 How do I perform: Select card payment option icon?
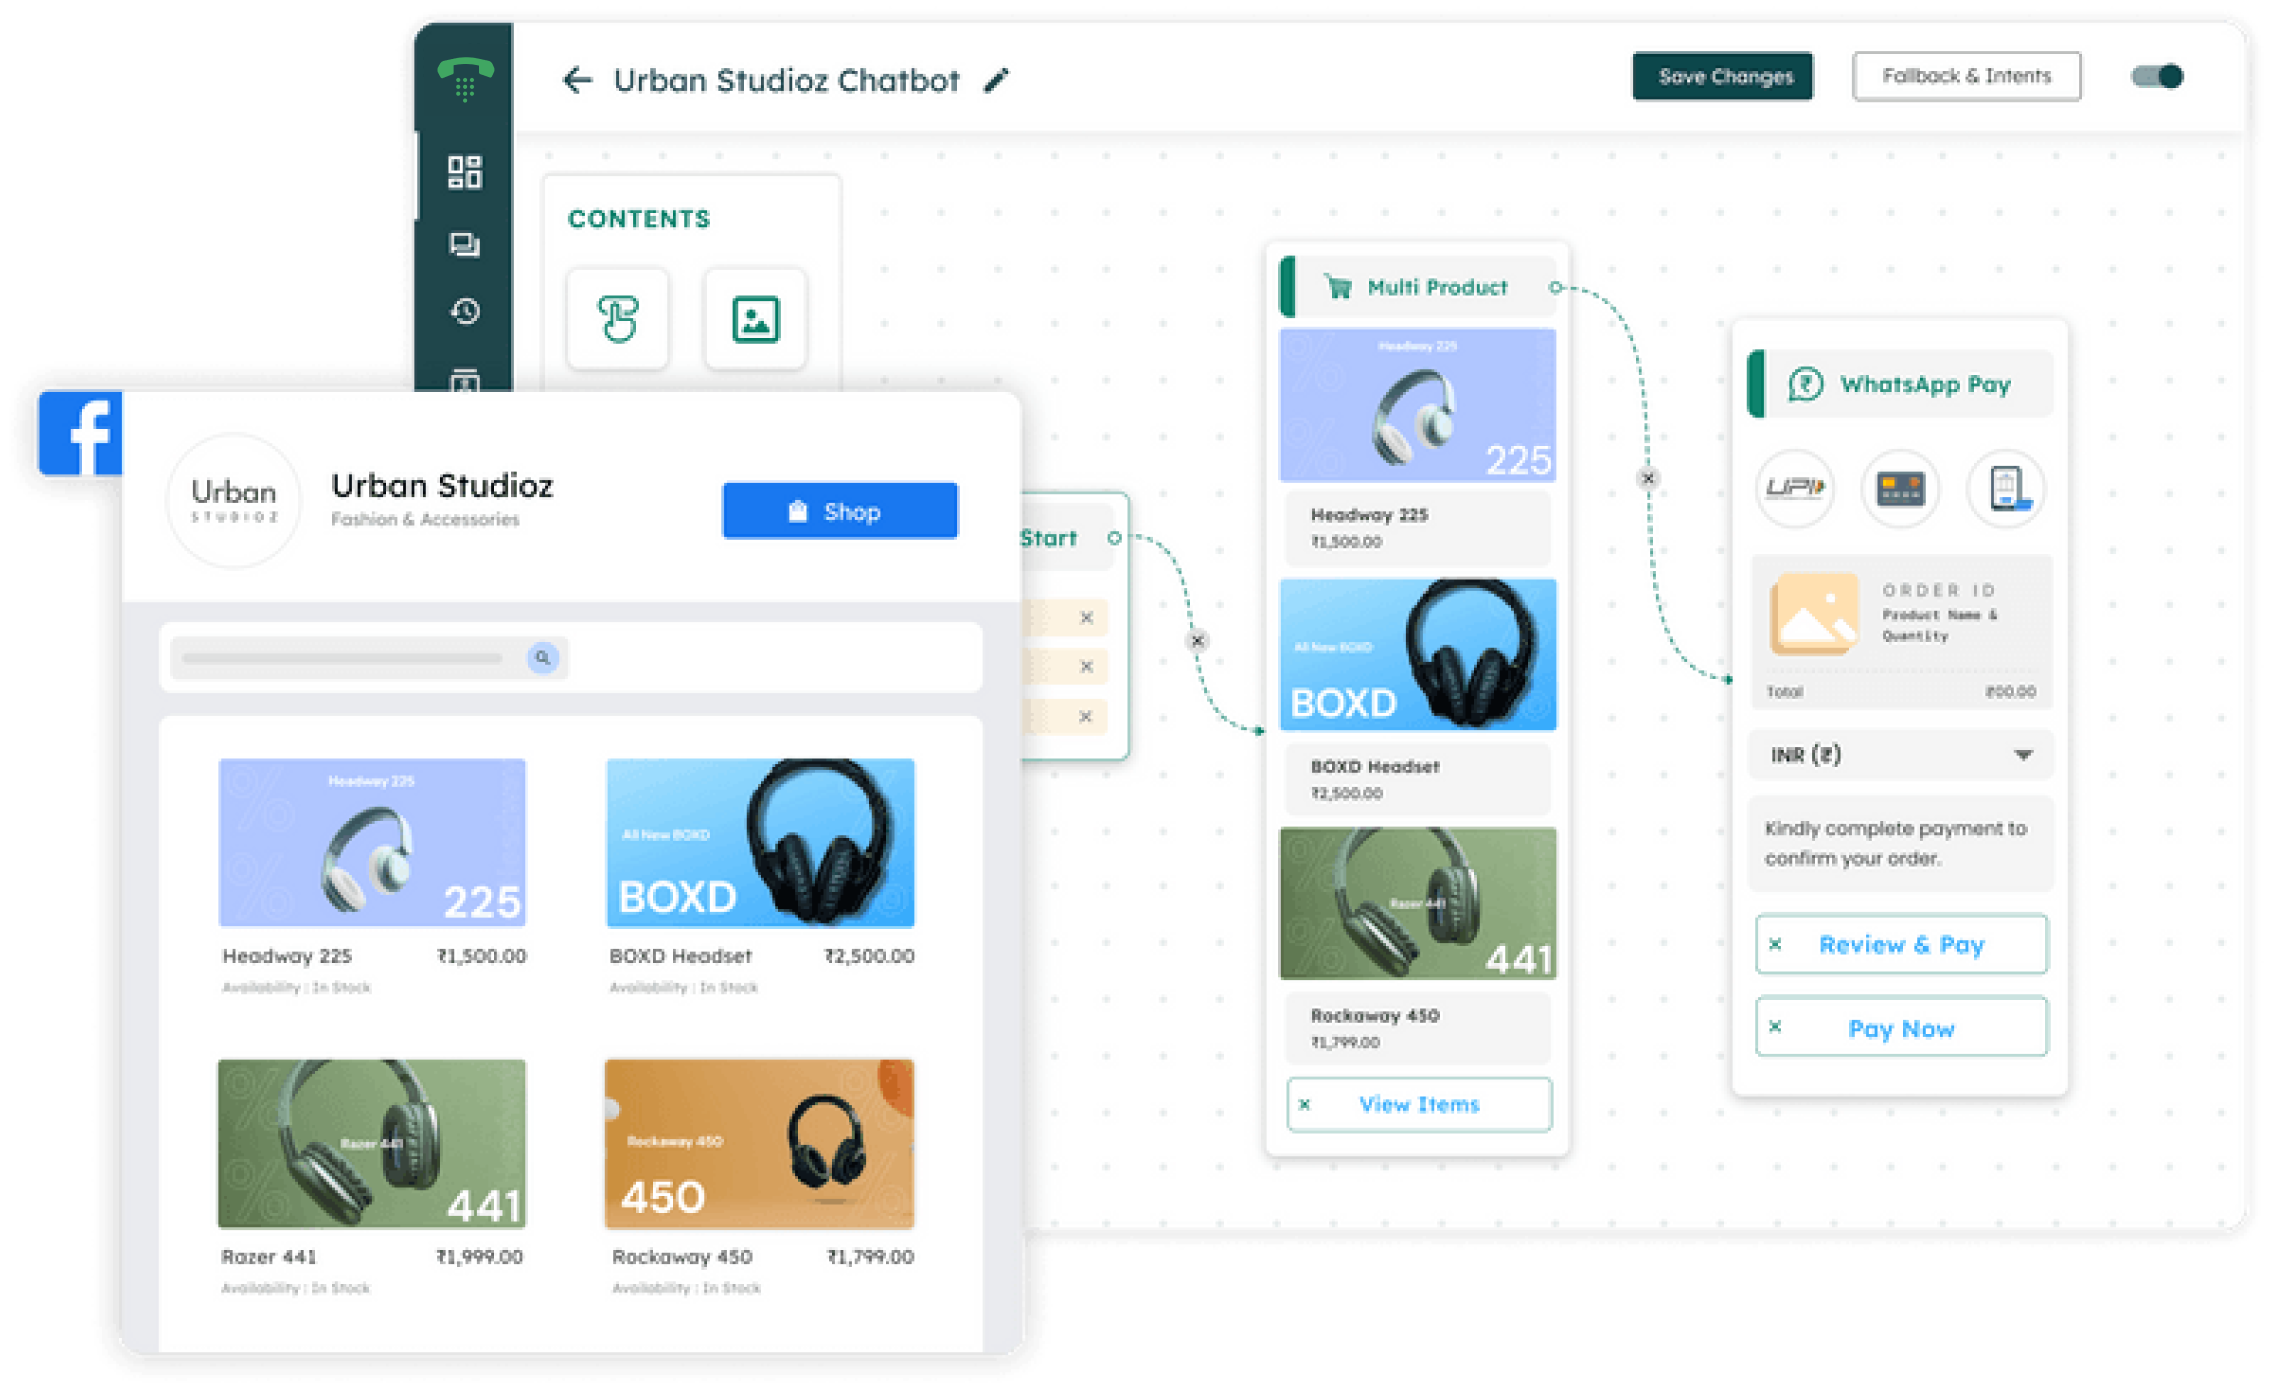(x=1900, y=488)
